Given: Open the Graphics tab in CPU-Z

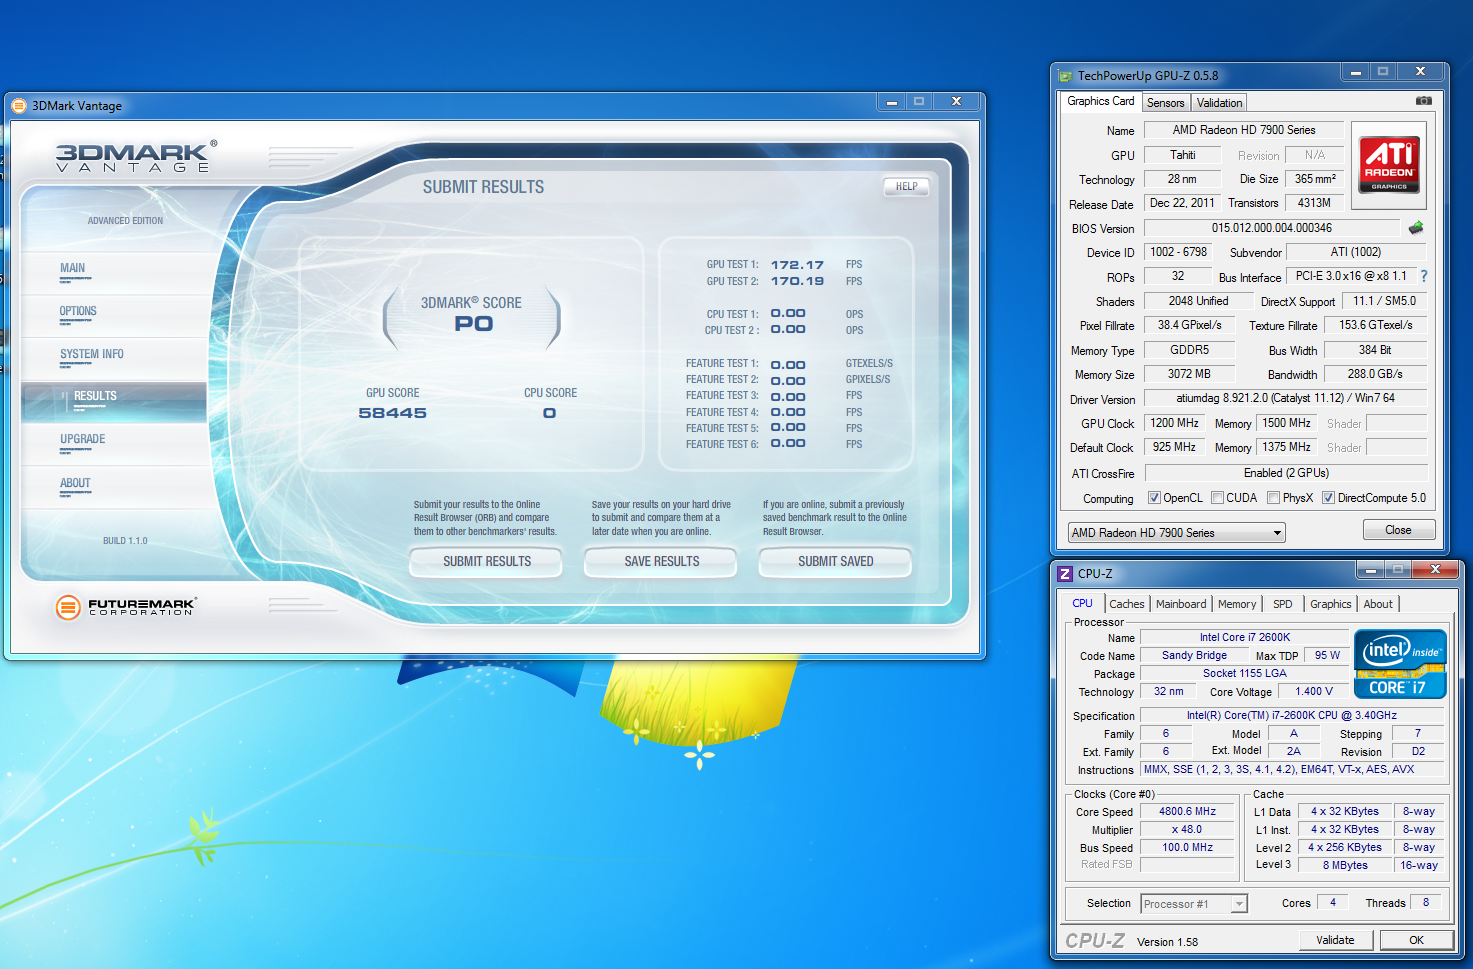Looking at the screenshot, I should click(x=1330, y=604).
